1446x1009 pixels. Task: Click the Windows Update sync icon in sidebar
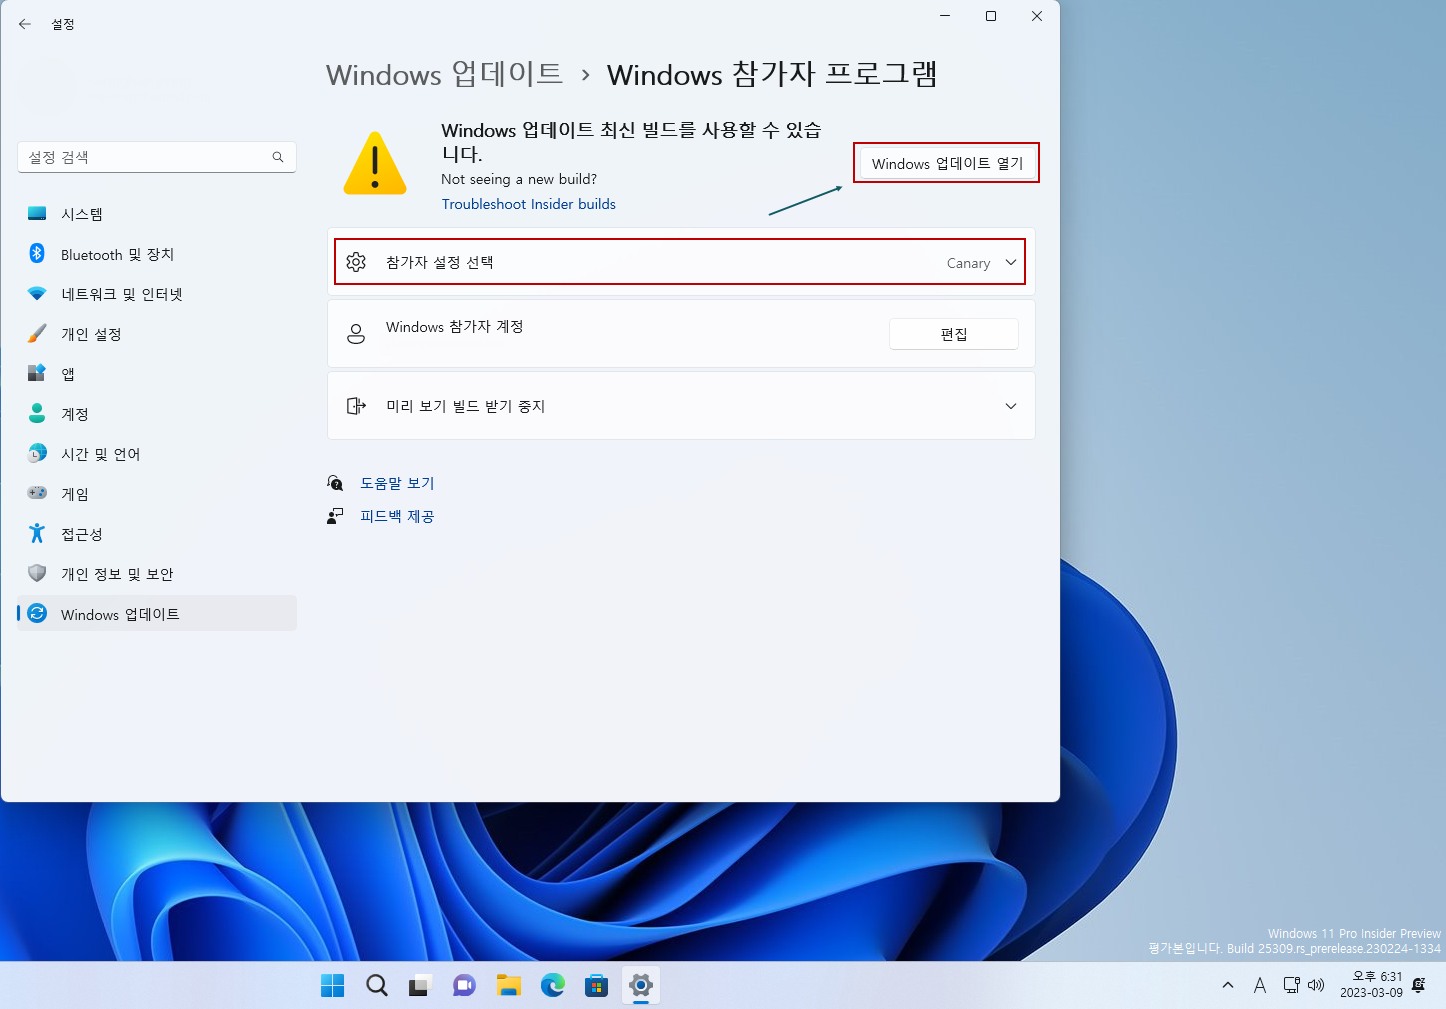pyautogui.click(x=37, y=613)
